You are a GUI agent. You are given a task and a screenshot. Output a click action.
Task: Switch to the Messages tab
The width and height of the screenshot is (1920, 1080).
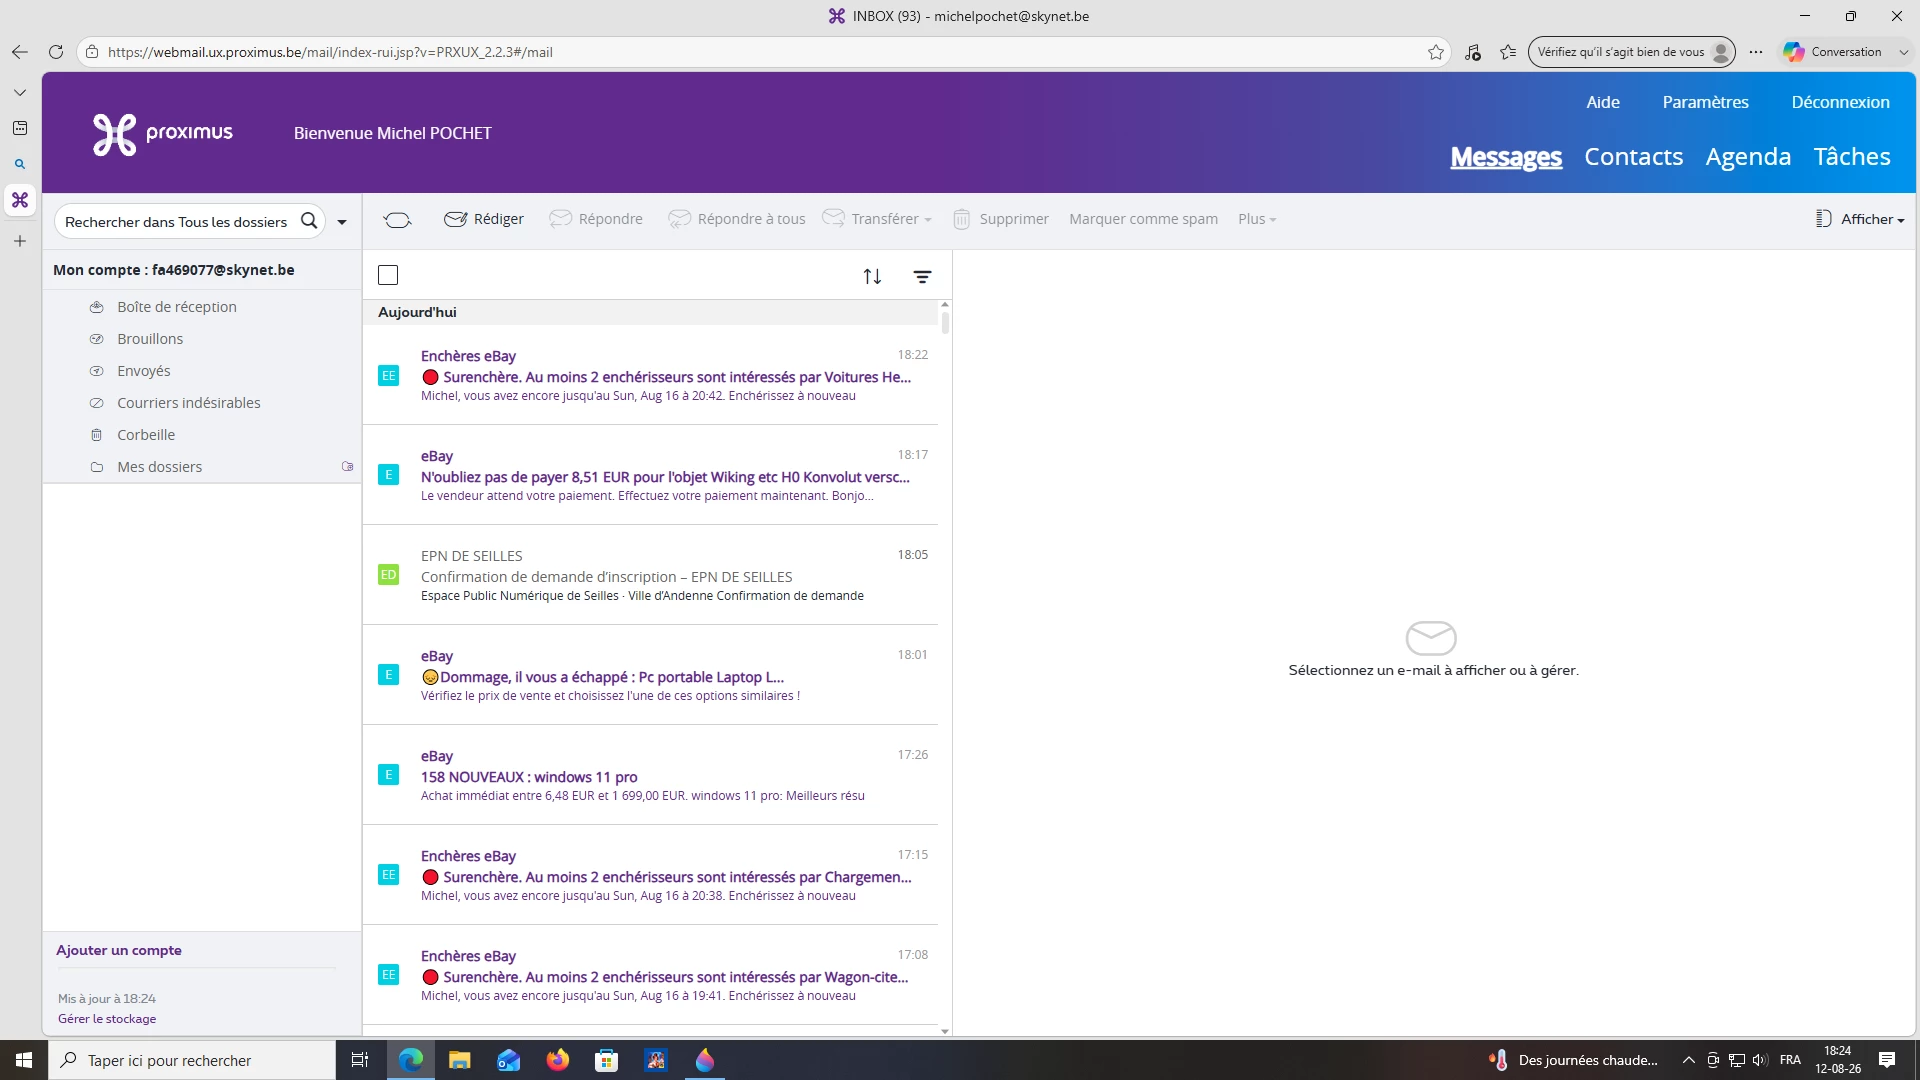click(1506, 157)
